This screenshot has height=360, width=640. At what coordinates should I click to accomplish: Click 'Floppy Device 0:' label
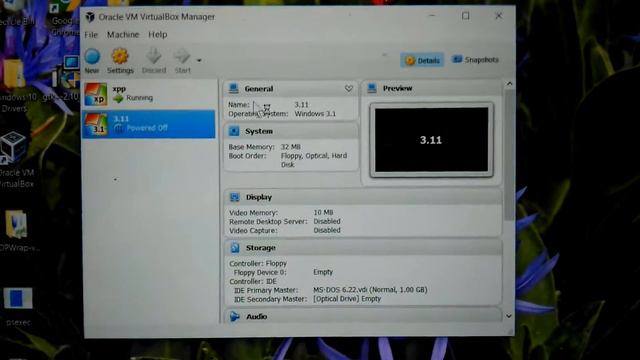point(260,272)
